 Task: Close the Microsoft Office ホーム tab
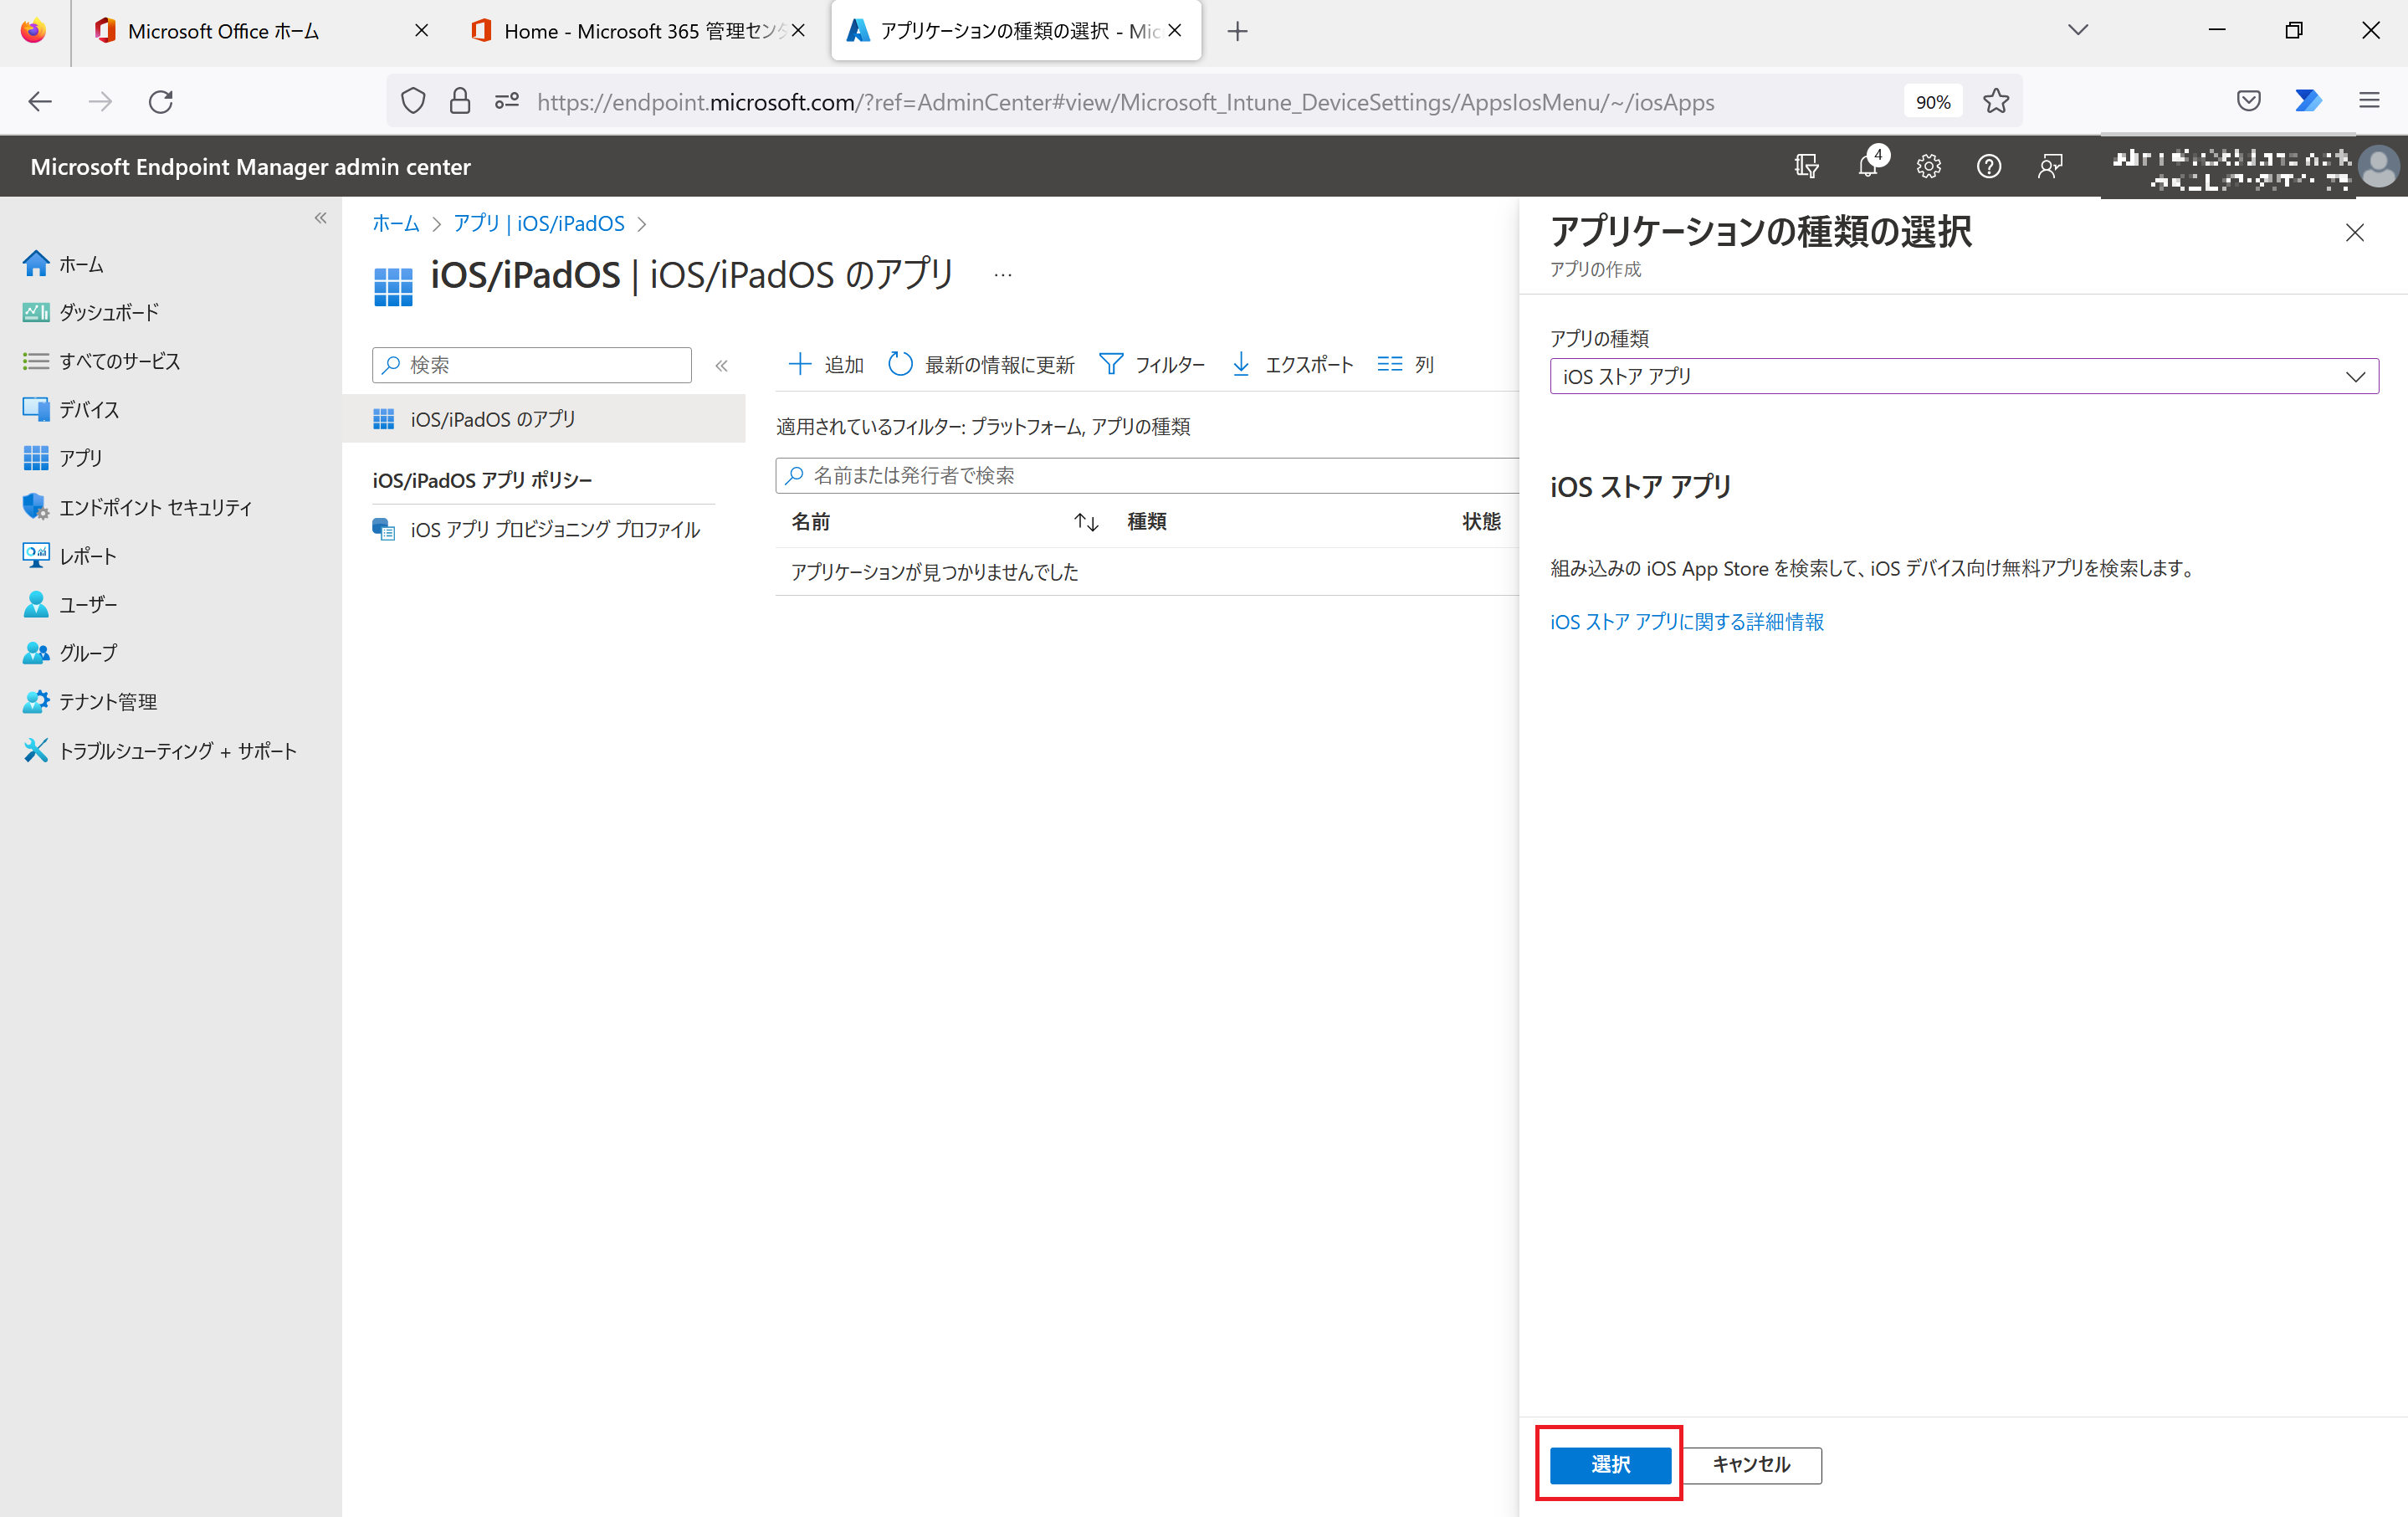[x=421, y=31]
